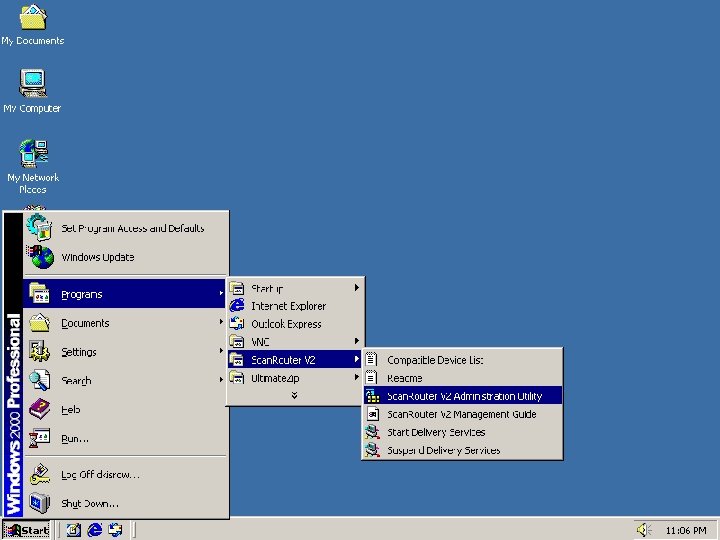This screenshot has width=720, height=540.
Task: Open ScanRouter V2 Management Guide
Action: (462, 414)
